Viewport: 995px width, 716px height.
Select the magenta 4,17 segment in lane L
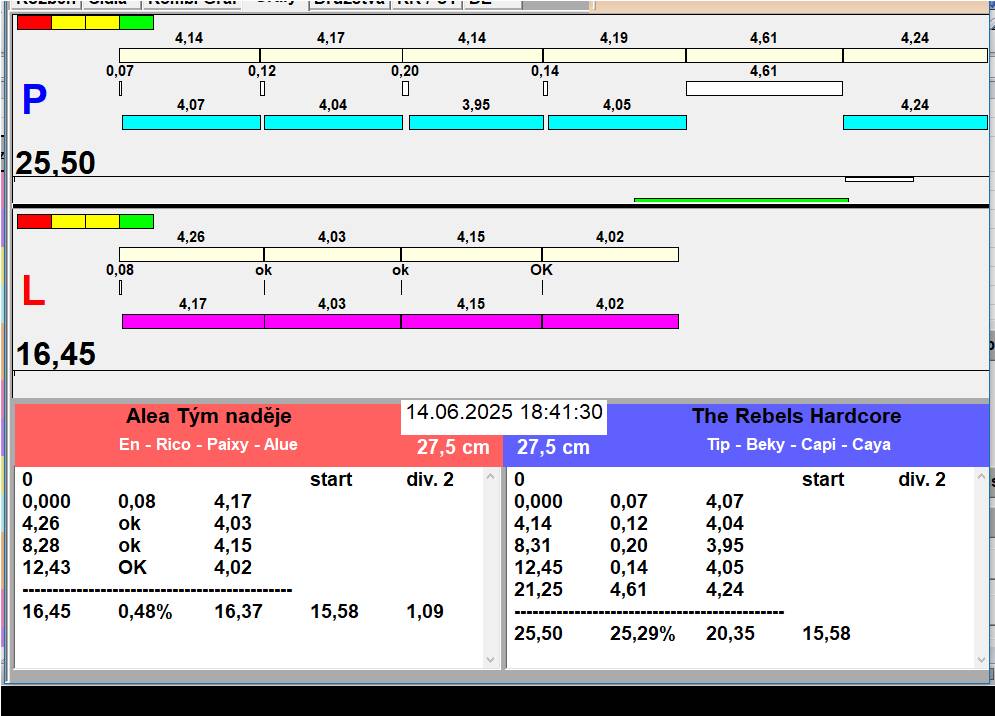tap(193, 321)
